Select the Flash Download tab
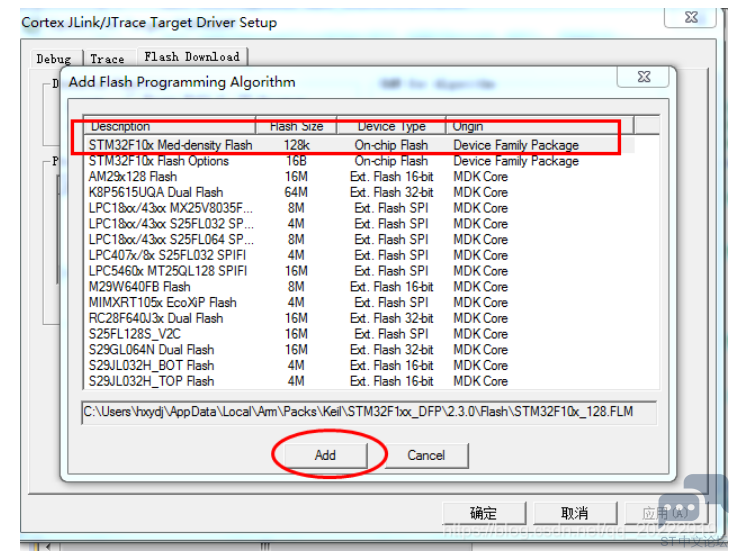 [192, 57]
